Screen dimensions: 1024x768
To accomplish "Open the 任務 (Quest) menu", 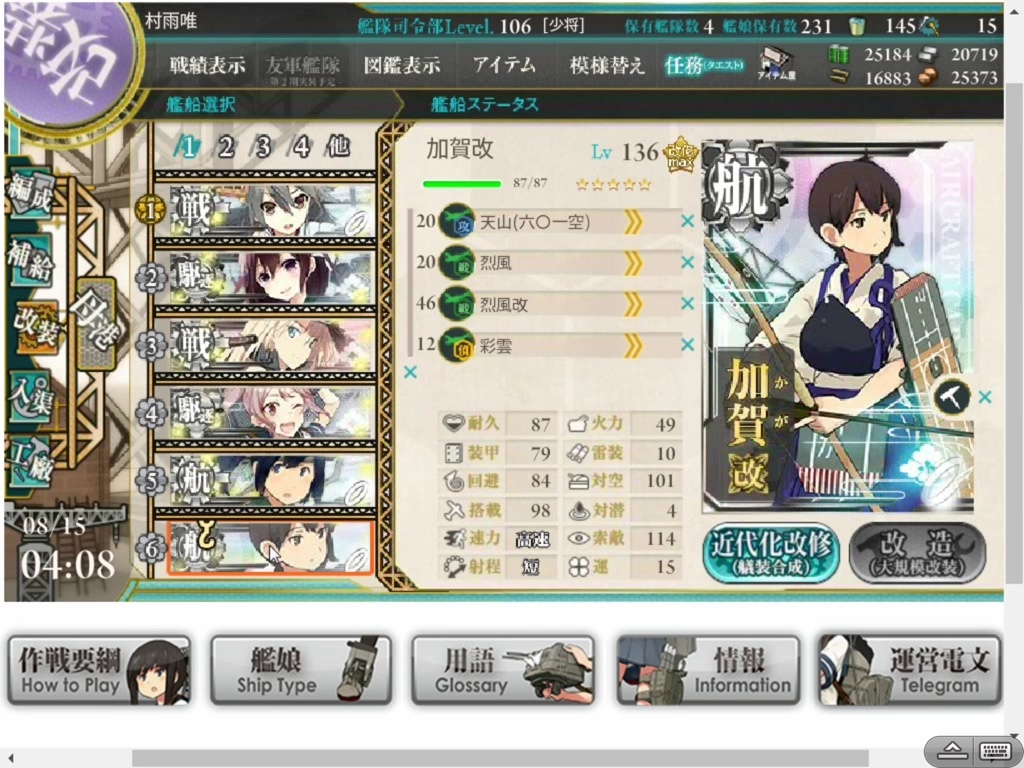I will (704, 65).
